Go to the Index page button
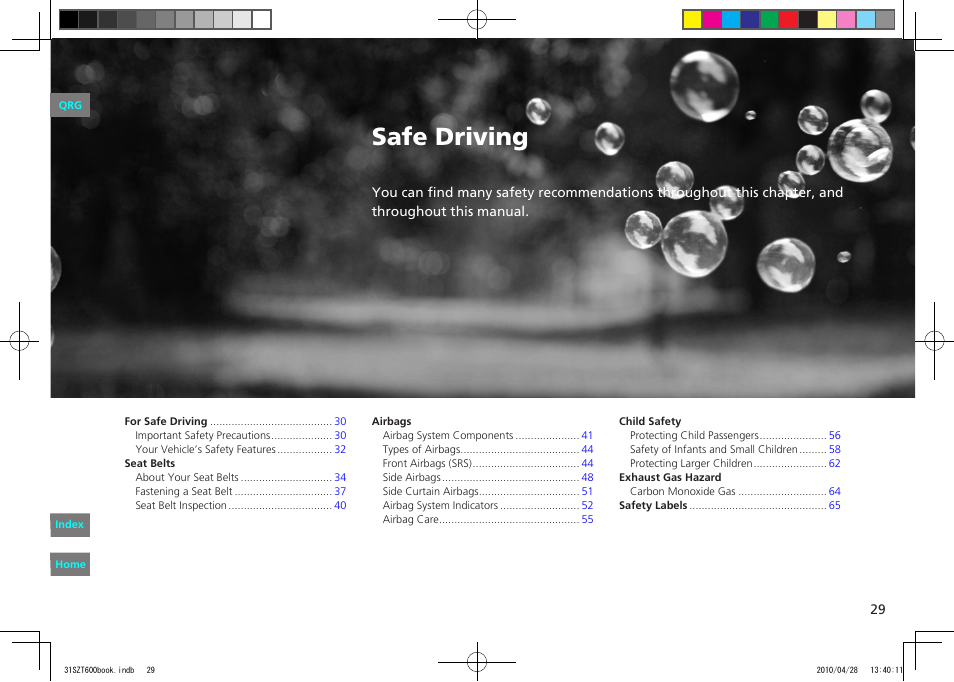Image resolution: width=954 pixels, height=682 pixels. (70, 524)
